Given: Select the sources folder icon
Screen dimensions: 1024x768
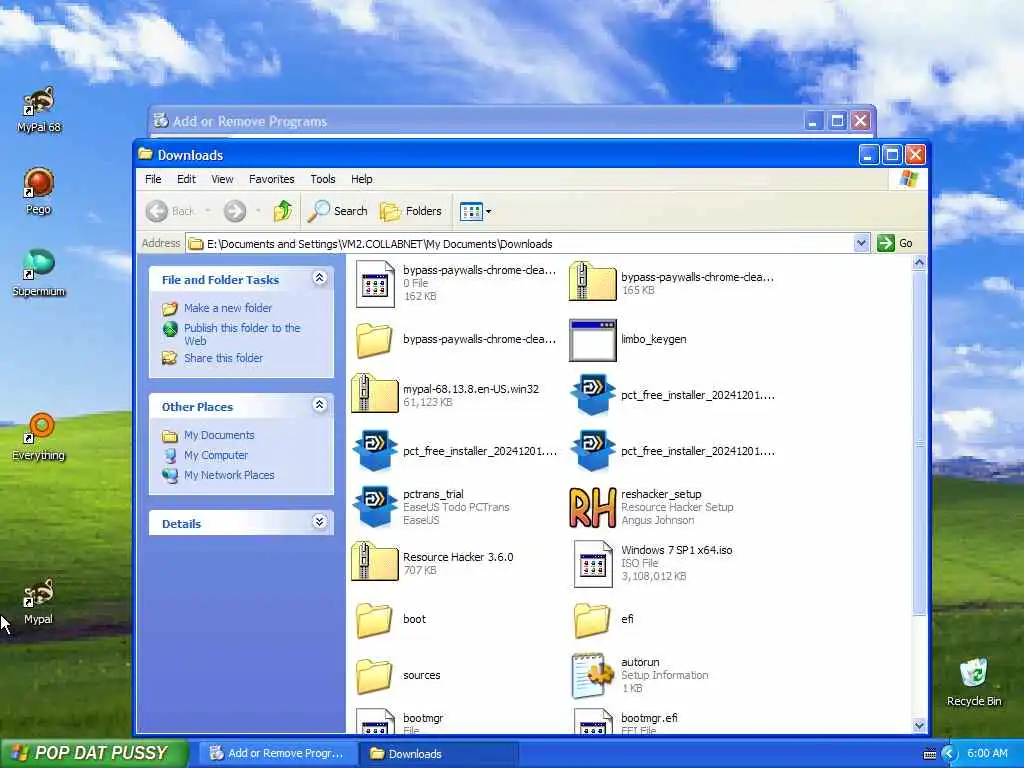Looking at the screenshot, I should [374, 676].
